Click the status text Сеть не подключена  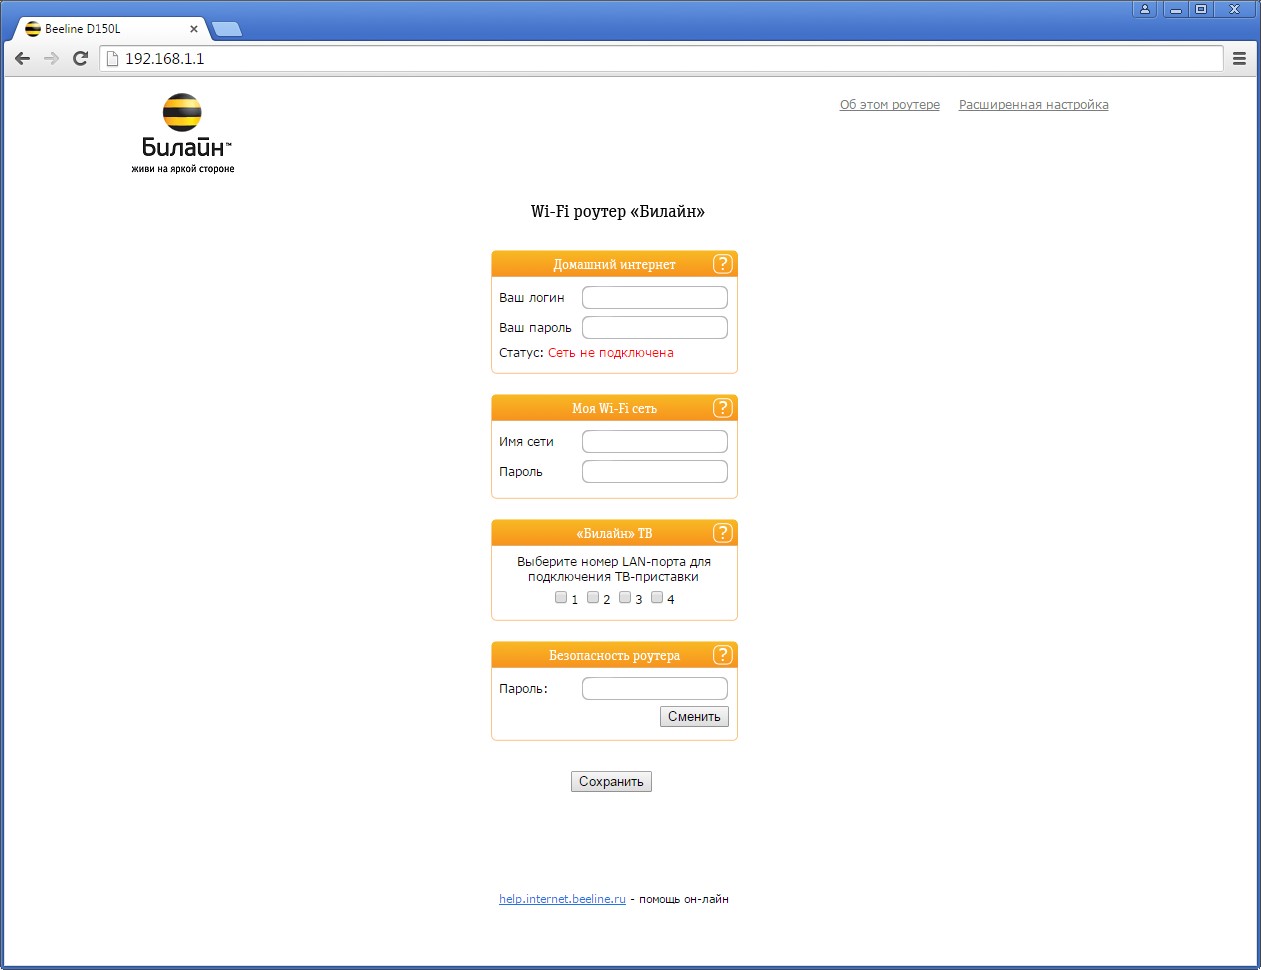coord(611,353)
